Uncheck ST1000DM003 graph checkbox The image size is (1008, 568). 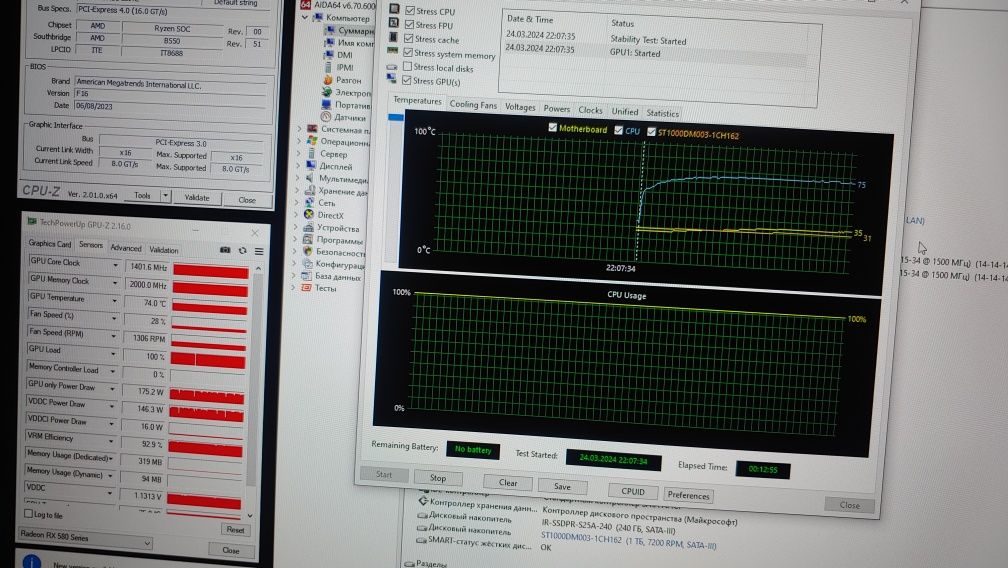[651, 132]
